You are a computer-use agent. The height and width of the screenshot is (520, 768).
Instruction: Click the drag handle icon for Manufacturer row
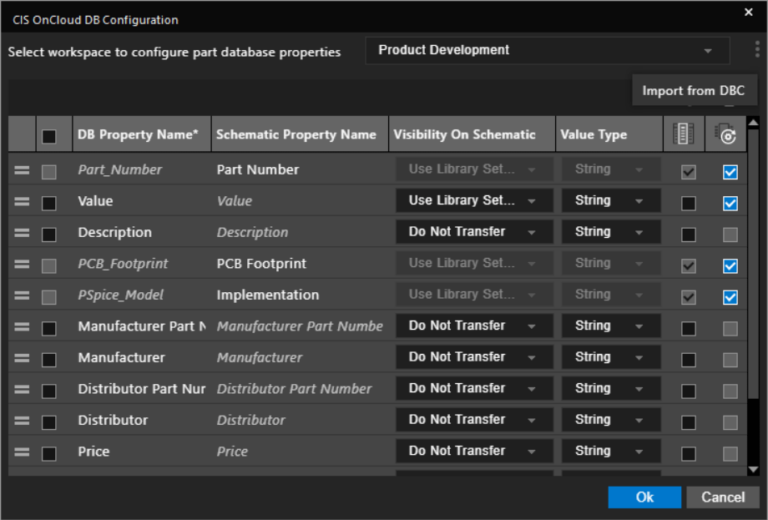(22, 358)
